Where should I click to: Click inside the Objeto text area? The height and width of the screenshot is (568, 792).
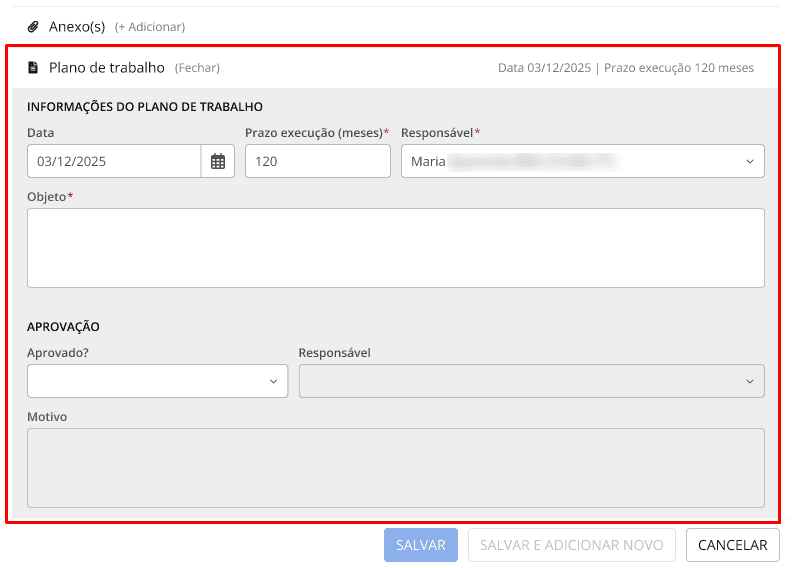pyautogui.click(x=395, y=247)
